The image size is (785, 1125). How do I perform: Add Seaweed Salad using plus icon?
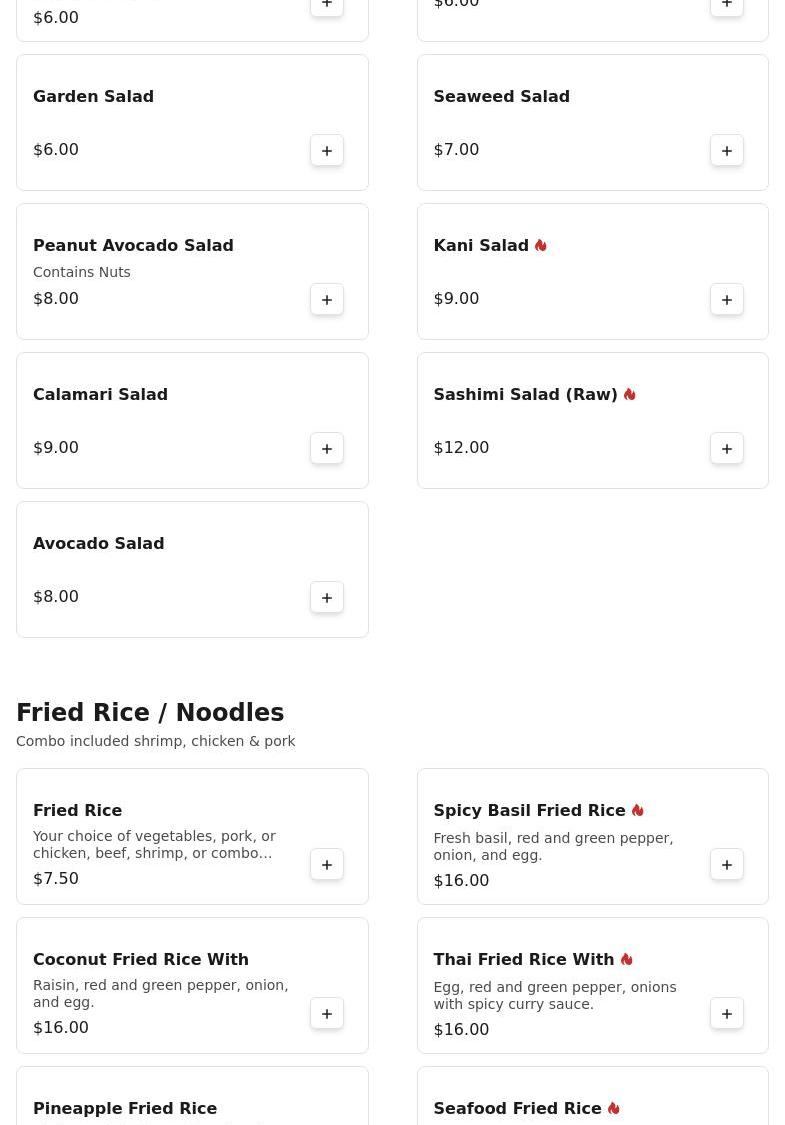click(727, 150)
